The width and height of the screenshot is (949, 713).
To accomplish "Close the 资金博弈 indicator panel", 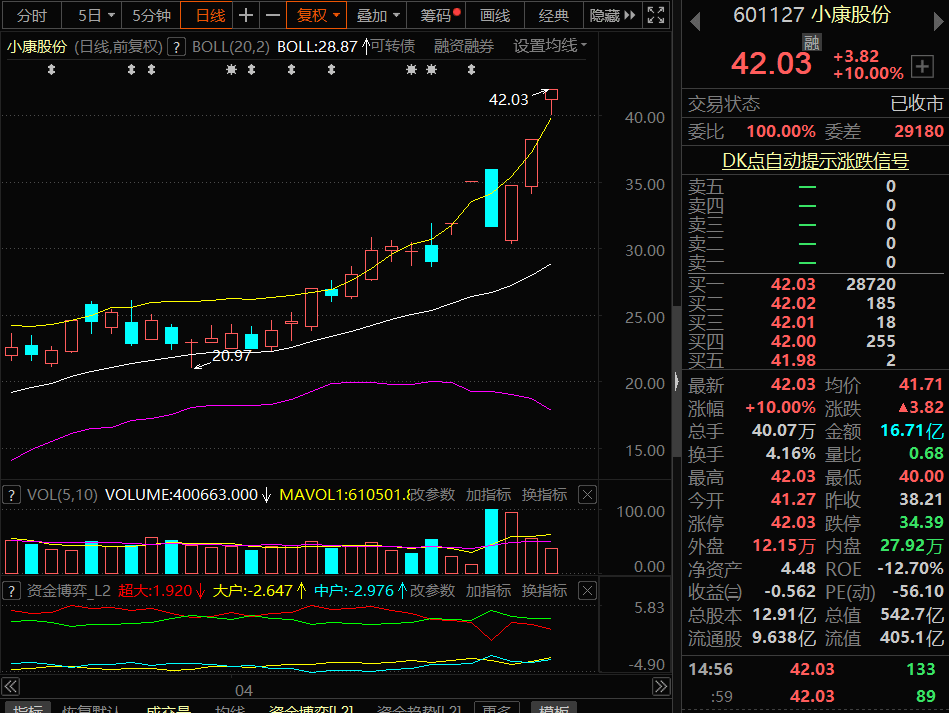I will click(x=587, y=591).
